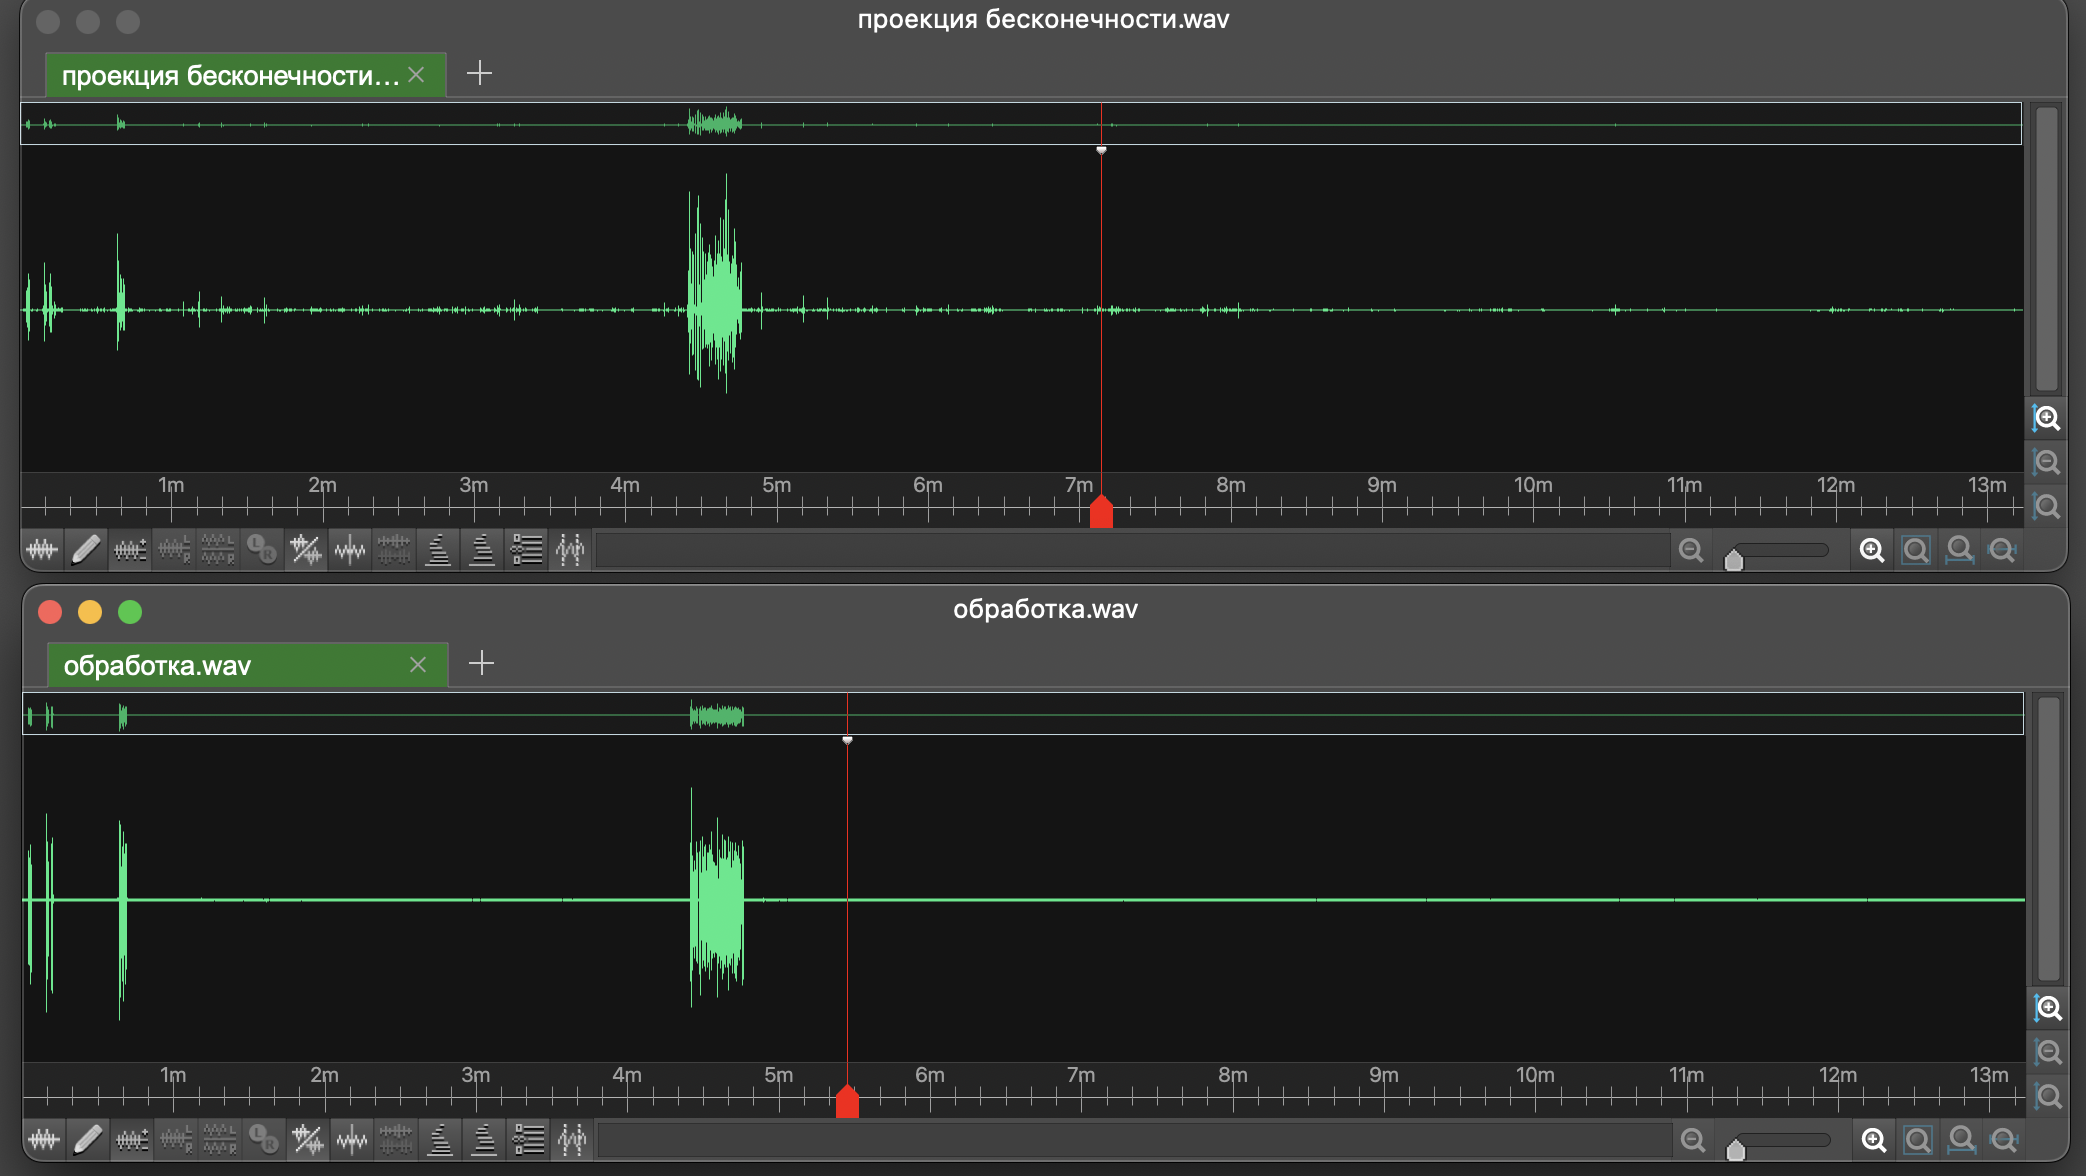Click the large waveform burst in обработка.wav window

coord(717,897)
